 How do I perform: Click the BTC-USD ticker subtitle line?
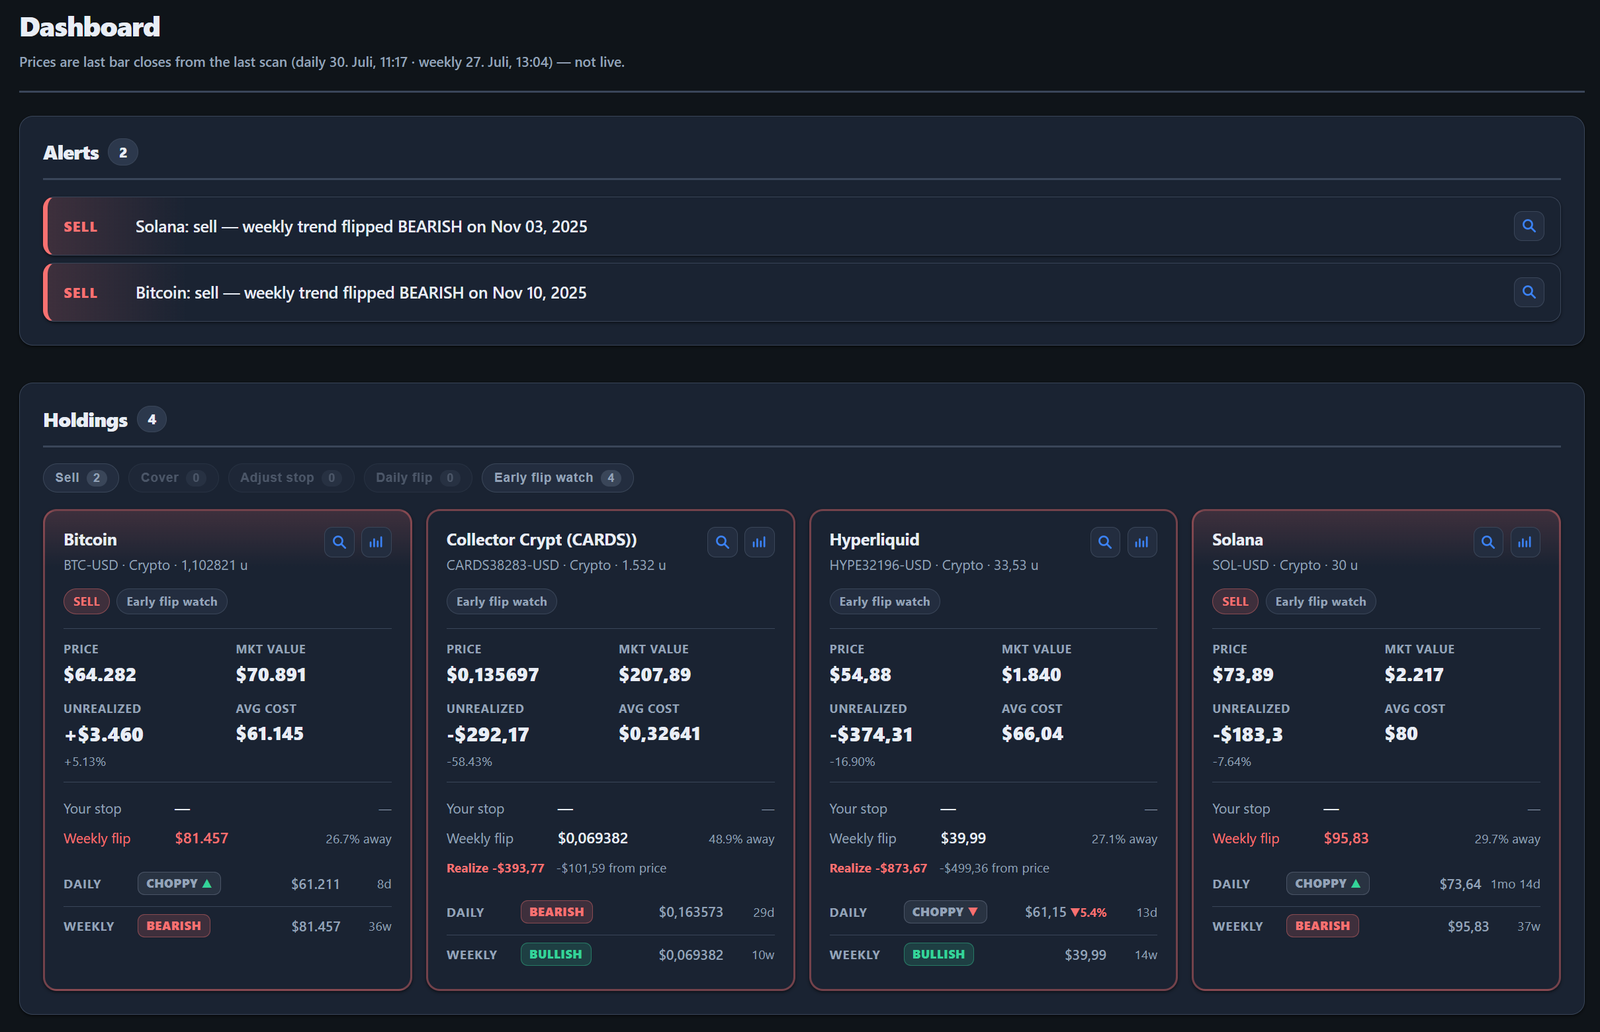156,565
